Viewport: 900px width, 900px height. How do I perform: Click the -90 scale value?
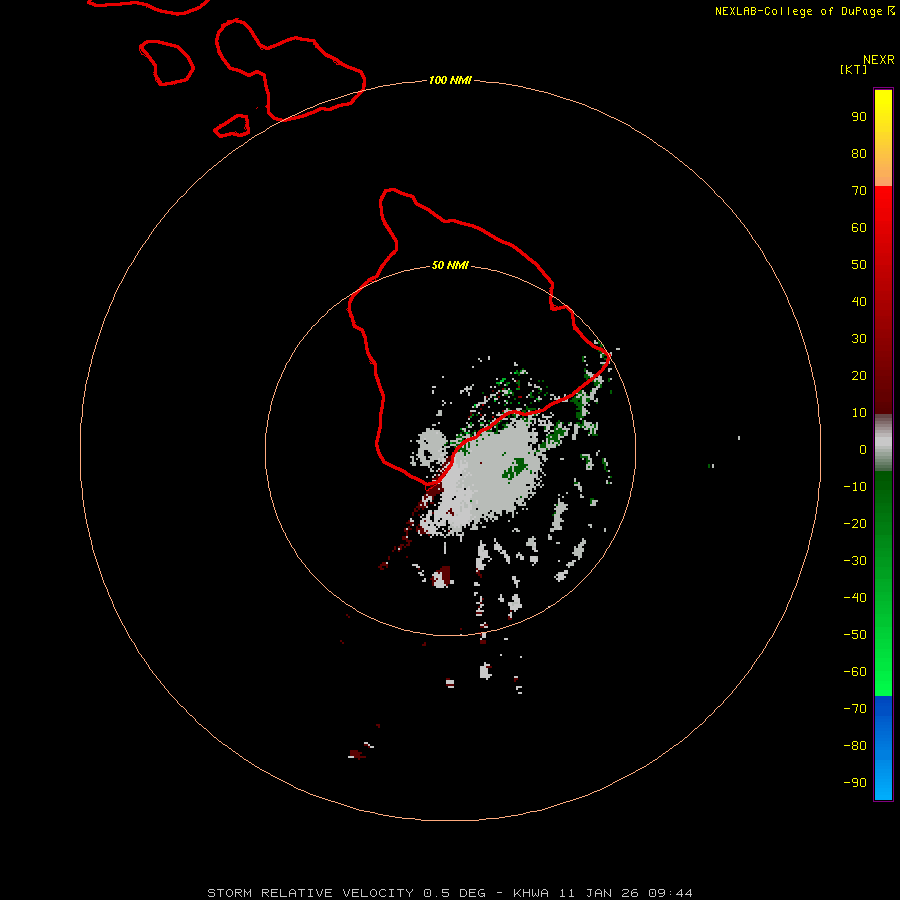(855, 782)
